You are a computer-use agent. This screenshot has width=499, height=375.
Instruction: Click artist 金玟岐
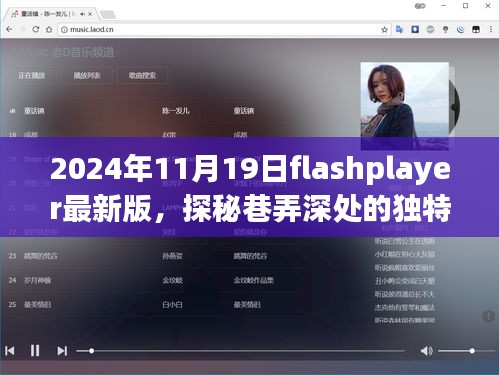pyautogui.click(x=172, y=280)
